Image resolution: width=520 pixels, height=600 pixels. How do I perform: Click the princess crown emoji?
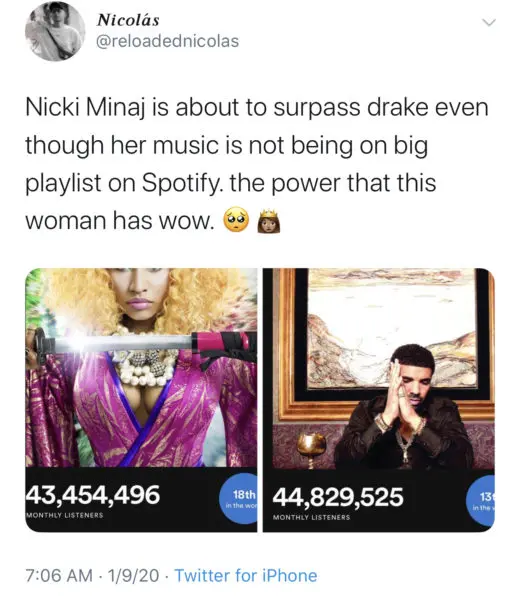click(268, 221)
